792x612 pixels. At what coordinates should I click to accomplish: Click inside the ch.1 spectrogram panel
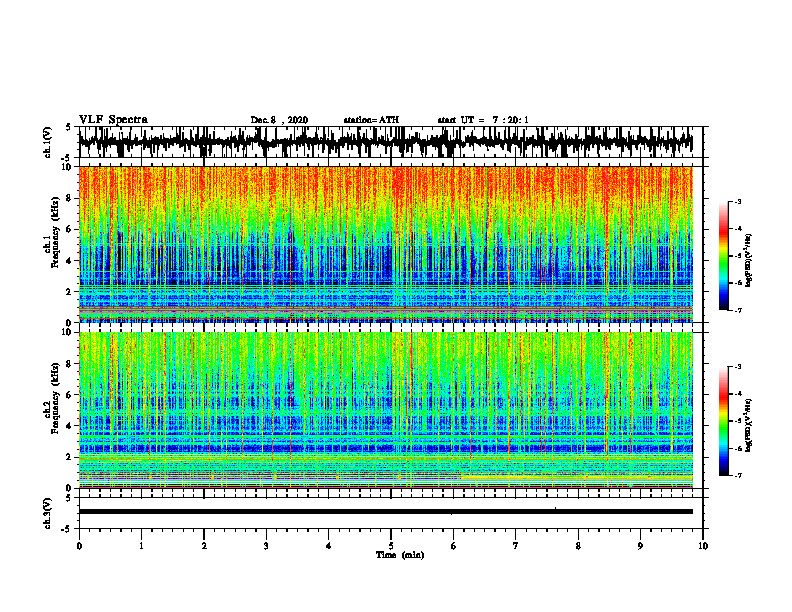point(385,244)
